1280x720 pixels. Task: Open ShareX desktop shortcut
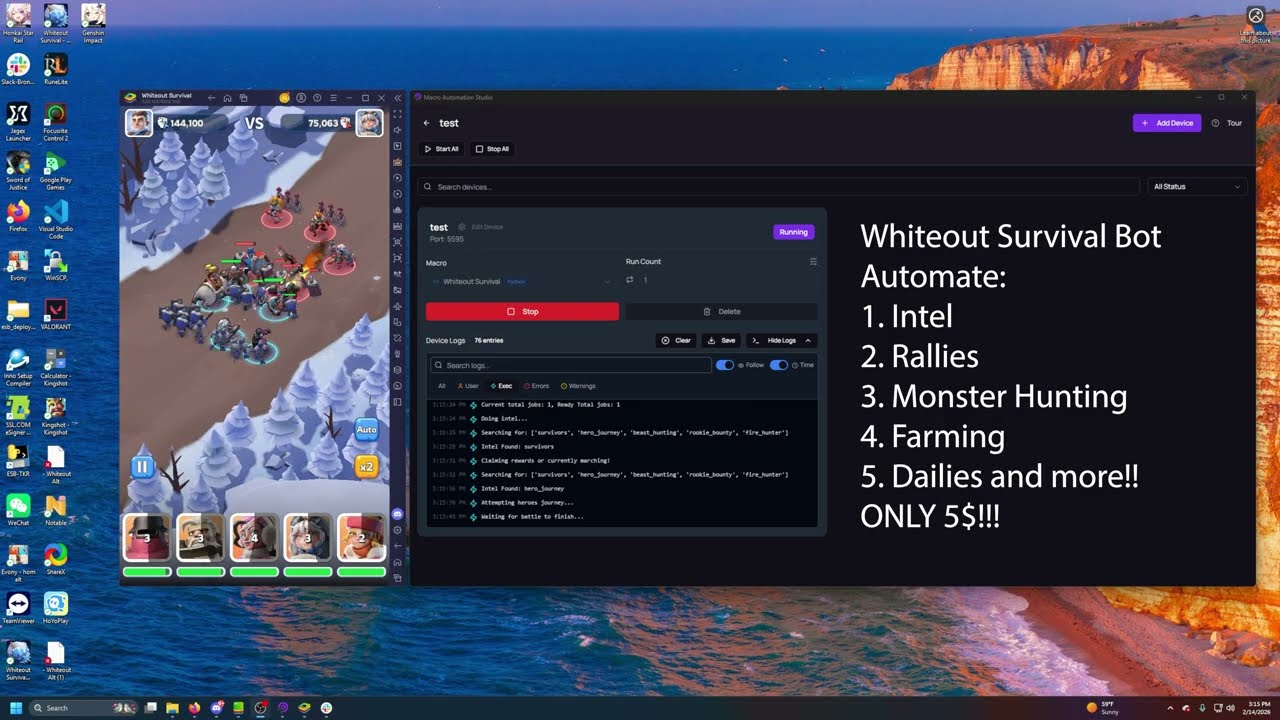point(56,560)
